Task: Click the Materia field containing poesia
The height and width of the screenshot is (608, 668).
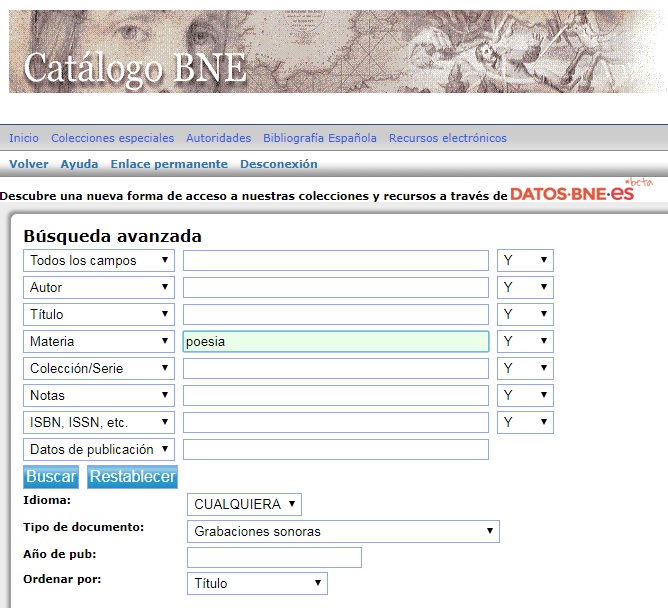Action: click(336, 341)
